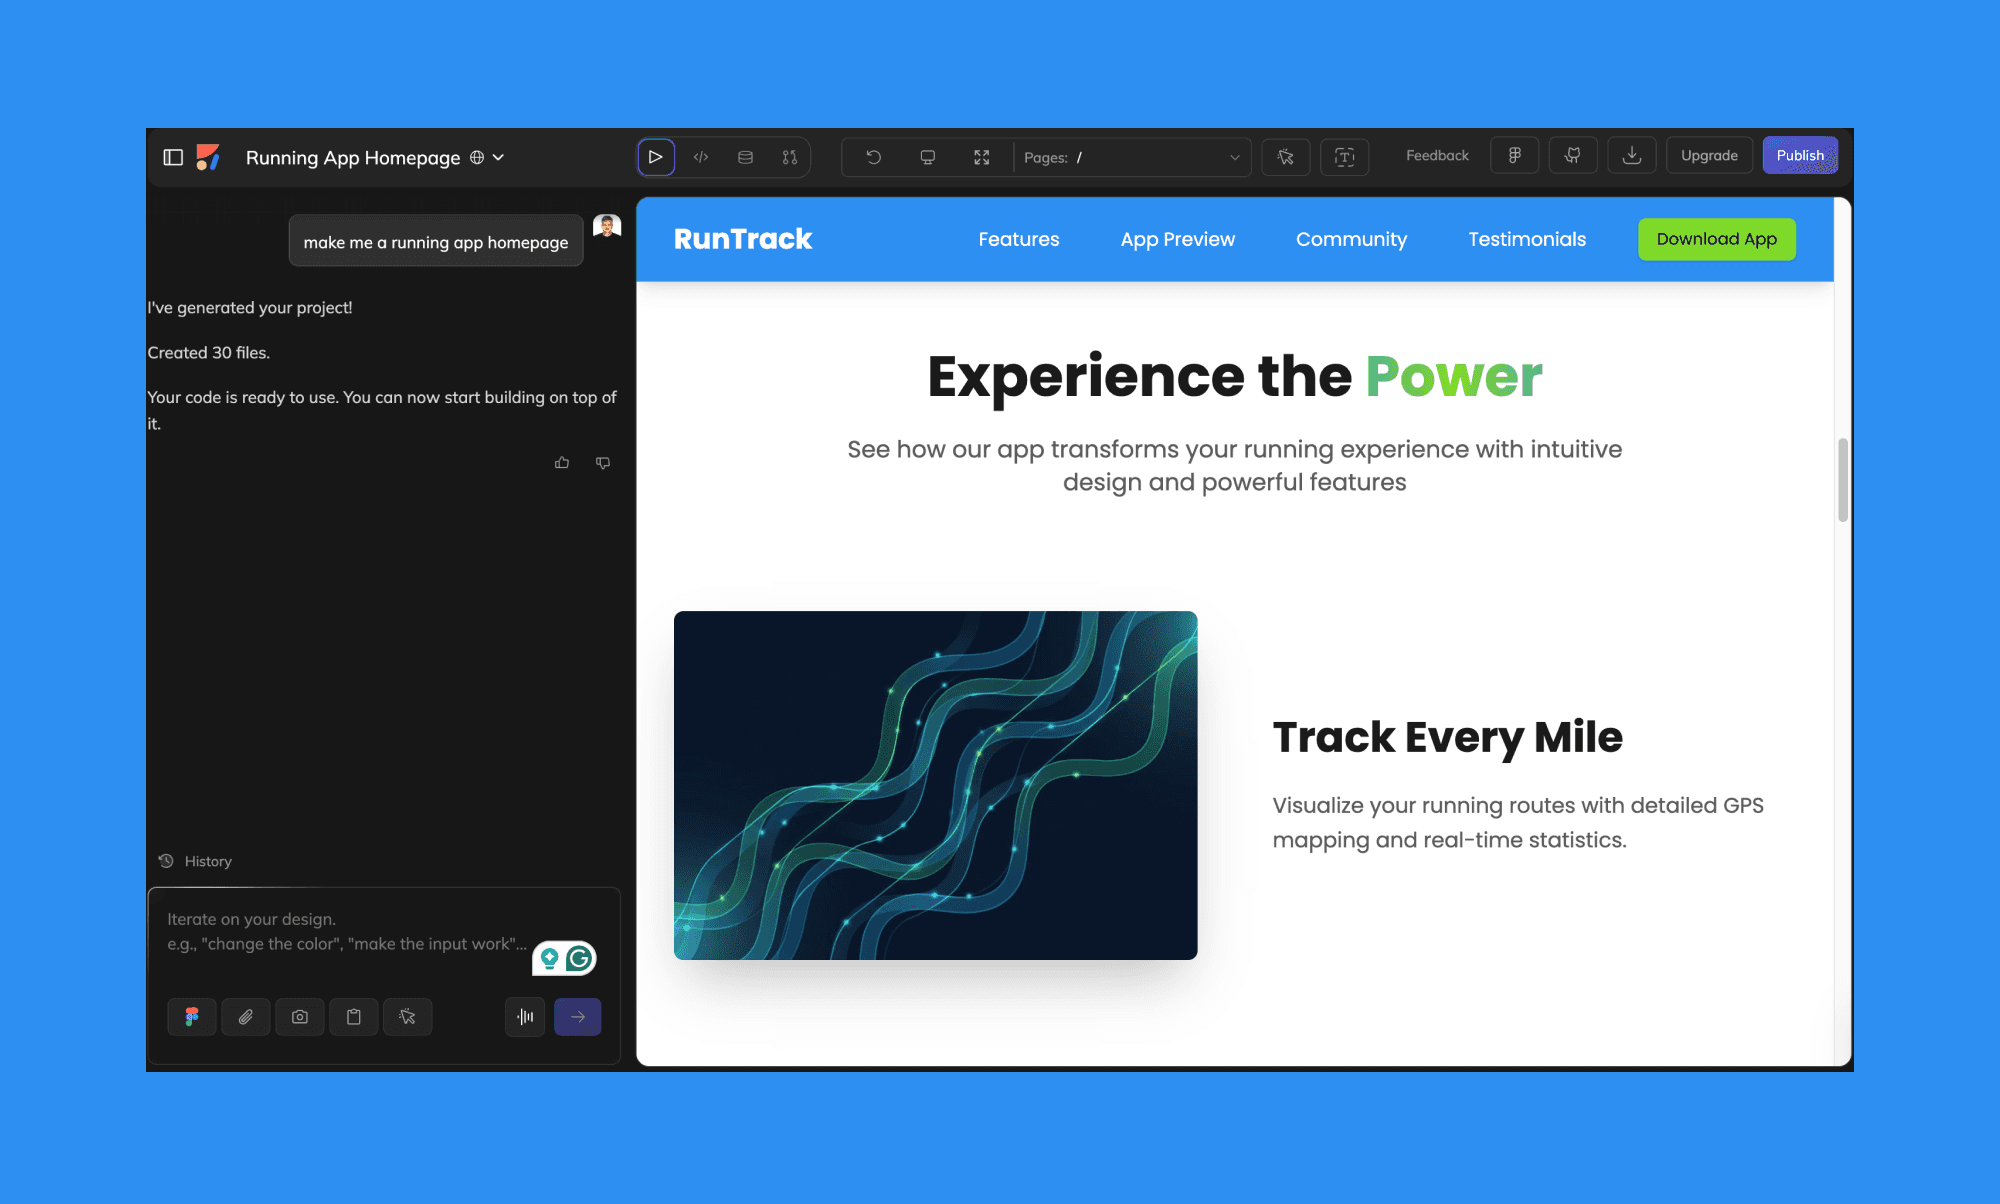Give thumbs up to the response
The image size is (2000, 1204).
pos(562,462)
